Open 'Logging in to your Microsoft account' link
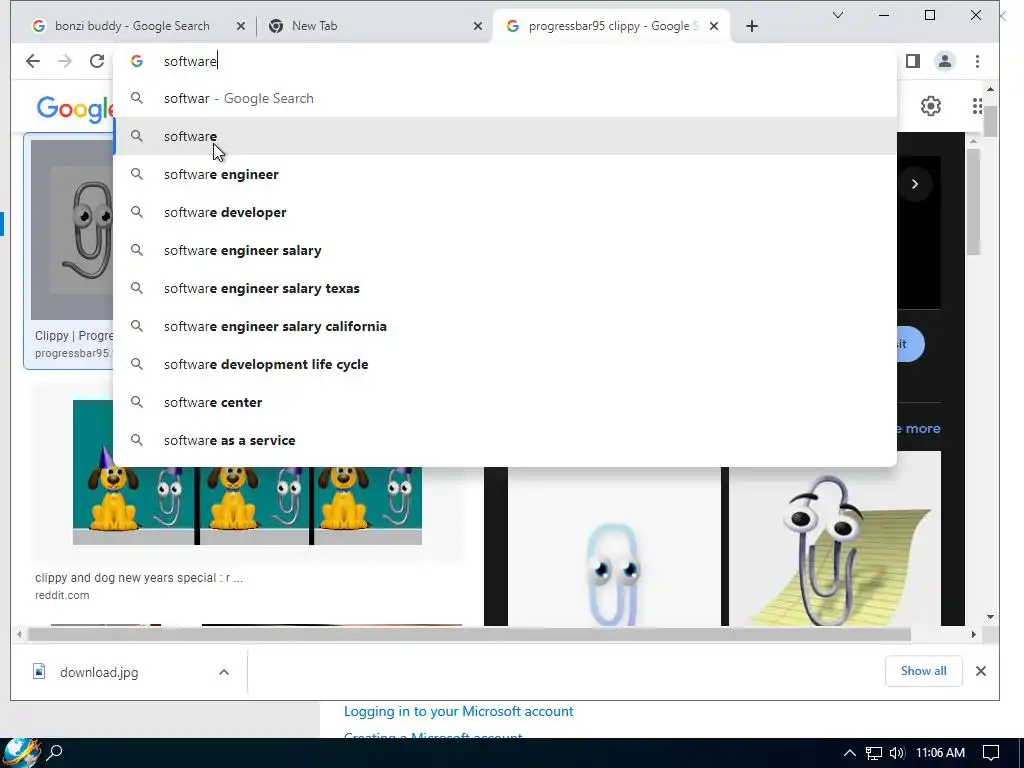This screenshot has width=1024, height=768. coord(458,711)
